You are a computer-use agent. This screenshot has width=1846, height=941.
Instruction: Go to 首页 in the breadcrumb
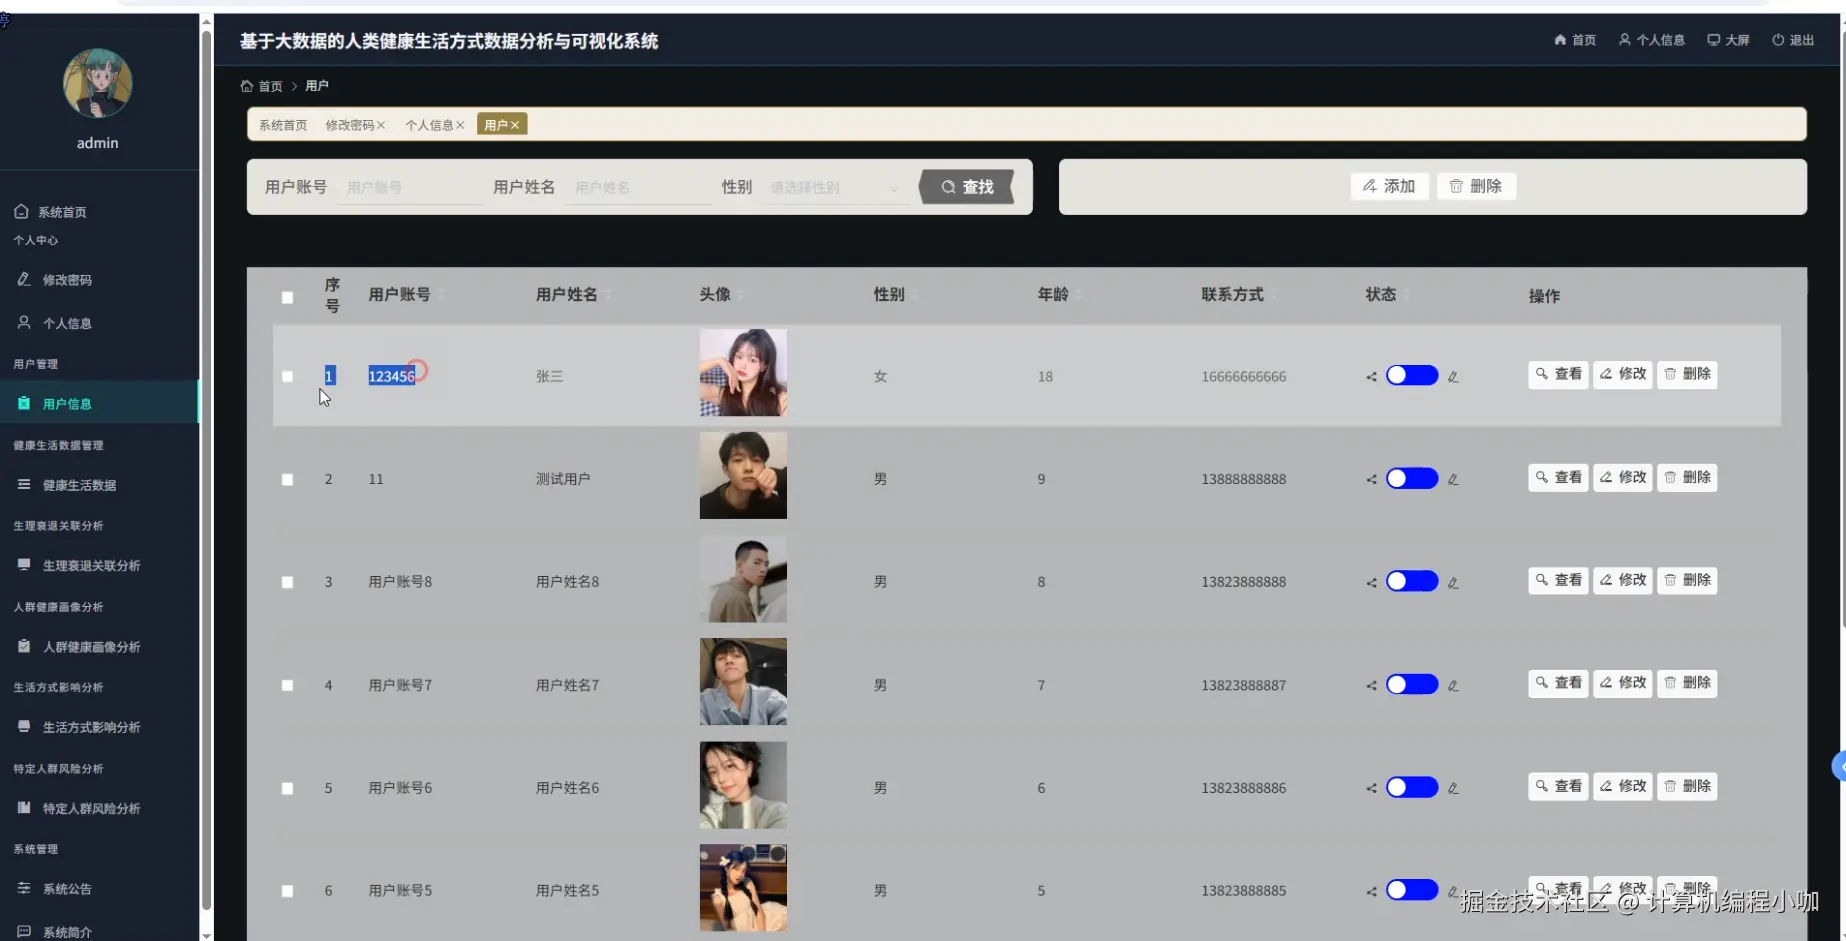tap(262, 86)
